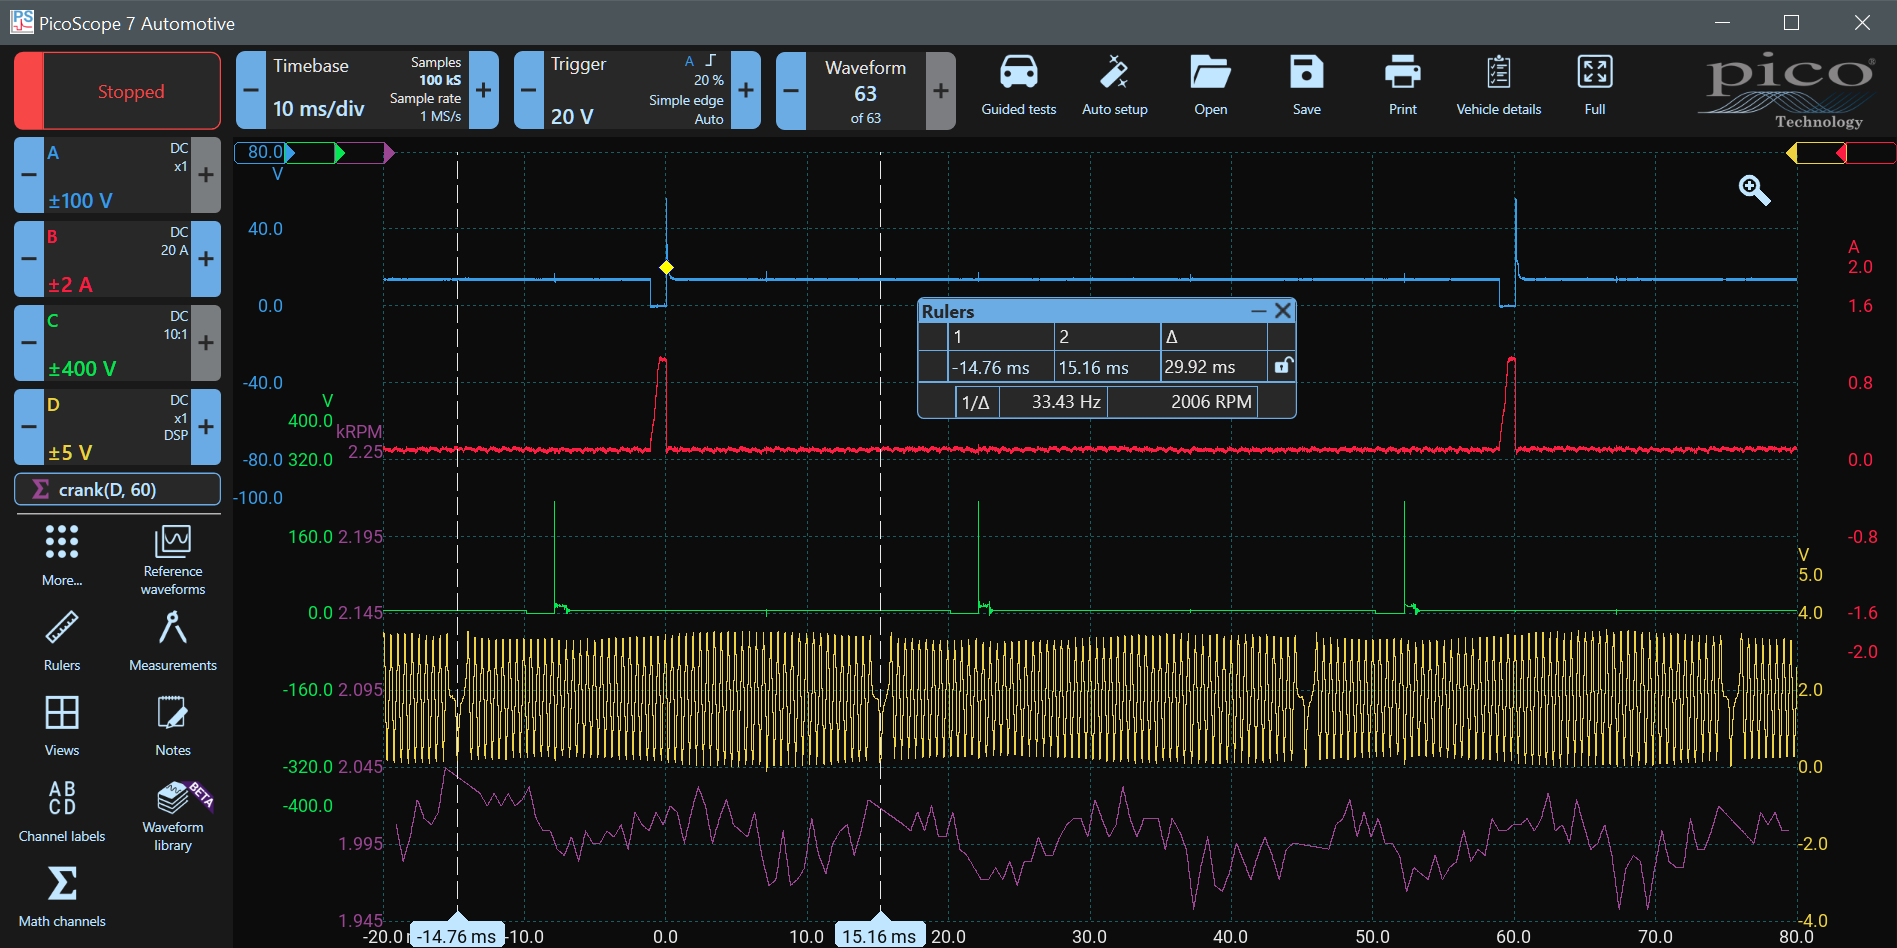The height and width of the screenshot is (948, 1897).
Task: Open channel D settings
Action: [118, 427]
